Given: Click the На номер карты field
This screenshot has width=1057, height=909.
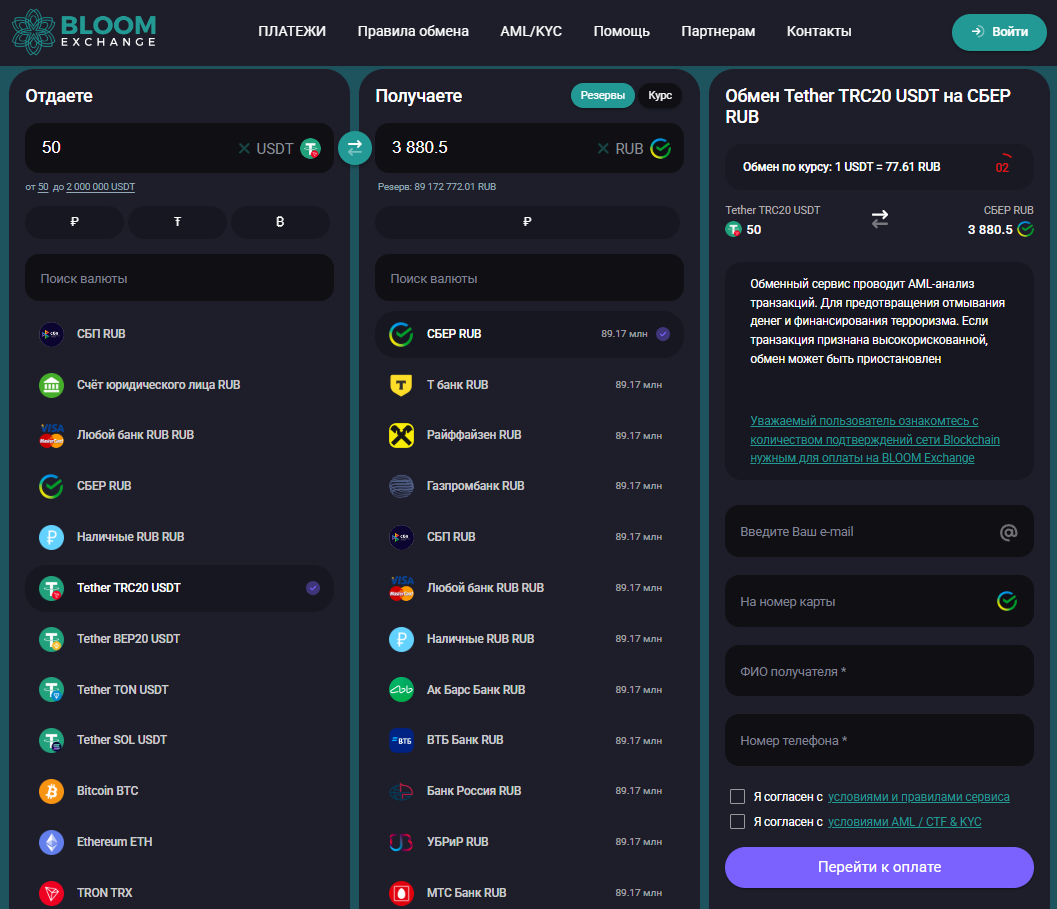Looking at the screenshot, I should tap(879, 602).
